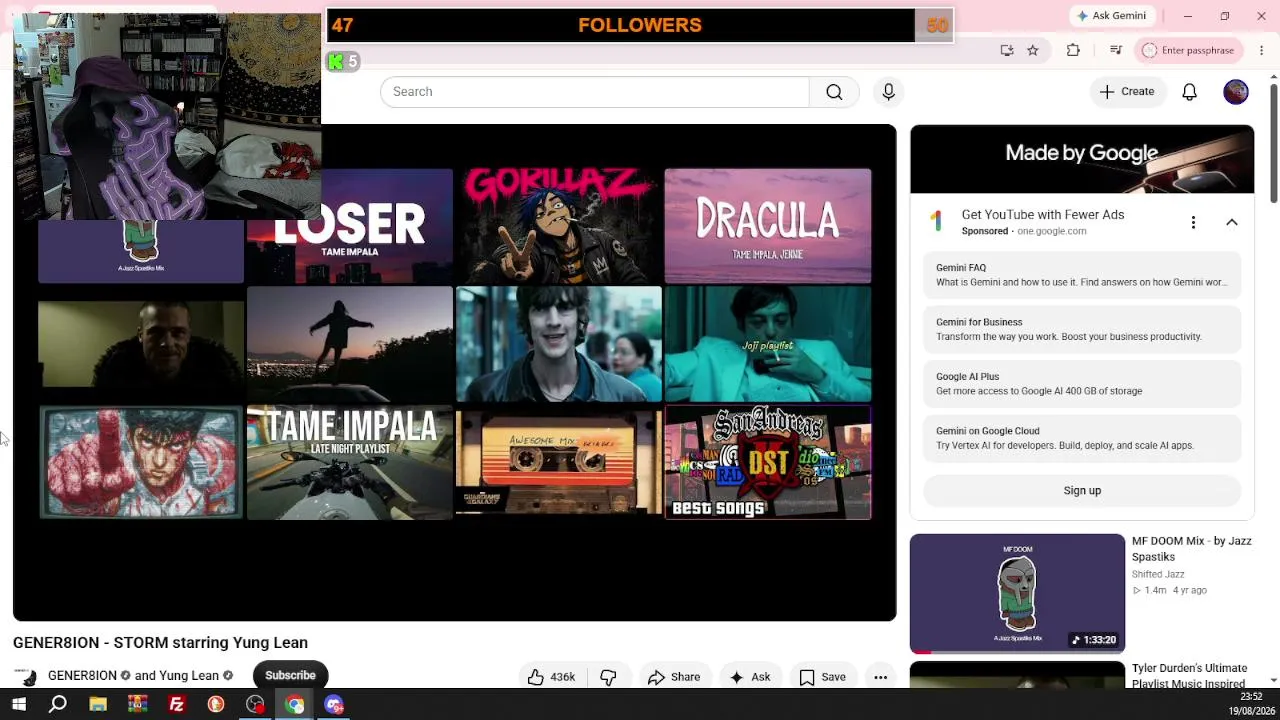Open more actions ellipsis under video
Viewport: 1280px width, 720px height.
point(880,677)
